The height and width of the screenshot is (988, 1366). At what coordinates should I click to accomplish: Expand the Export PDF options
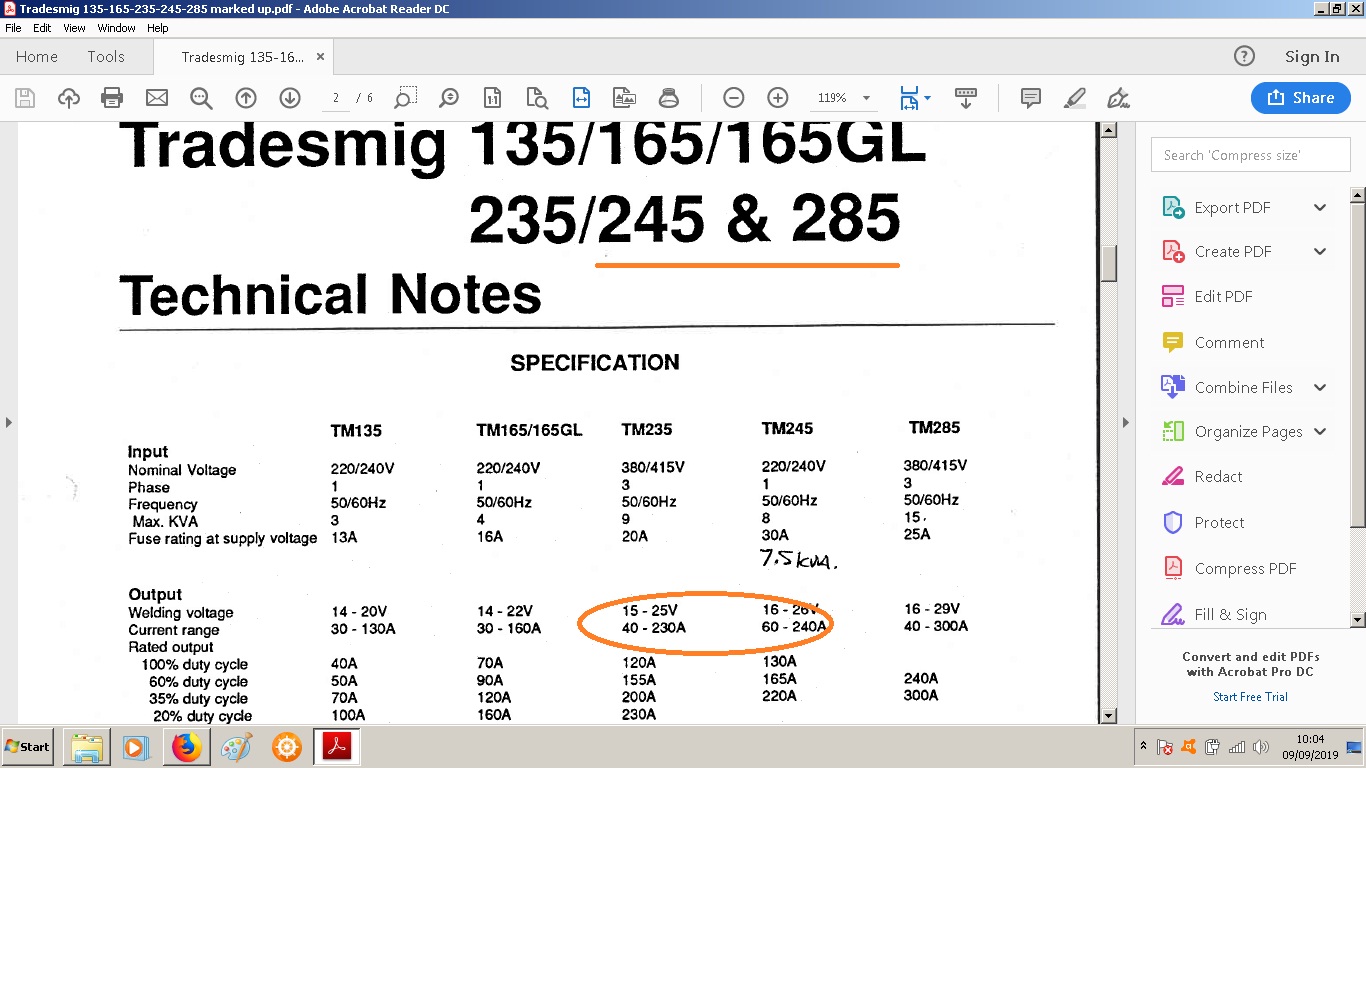click(1320, 208)
